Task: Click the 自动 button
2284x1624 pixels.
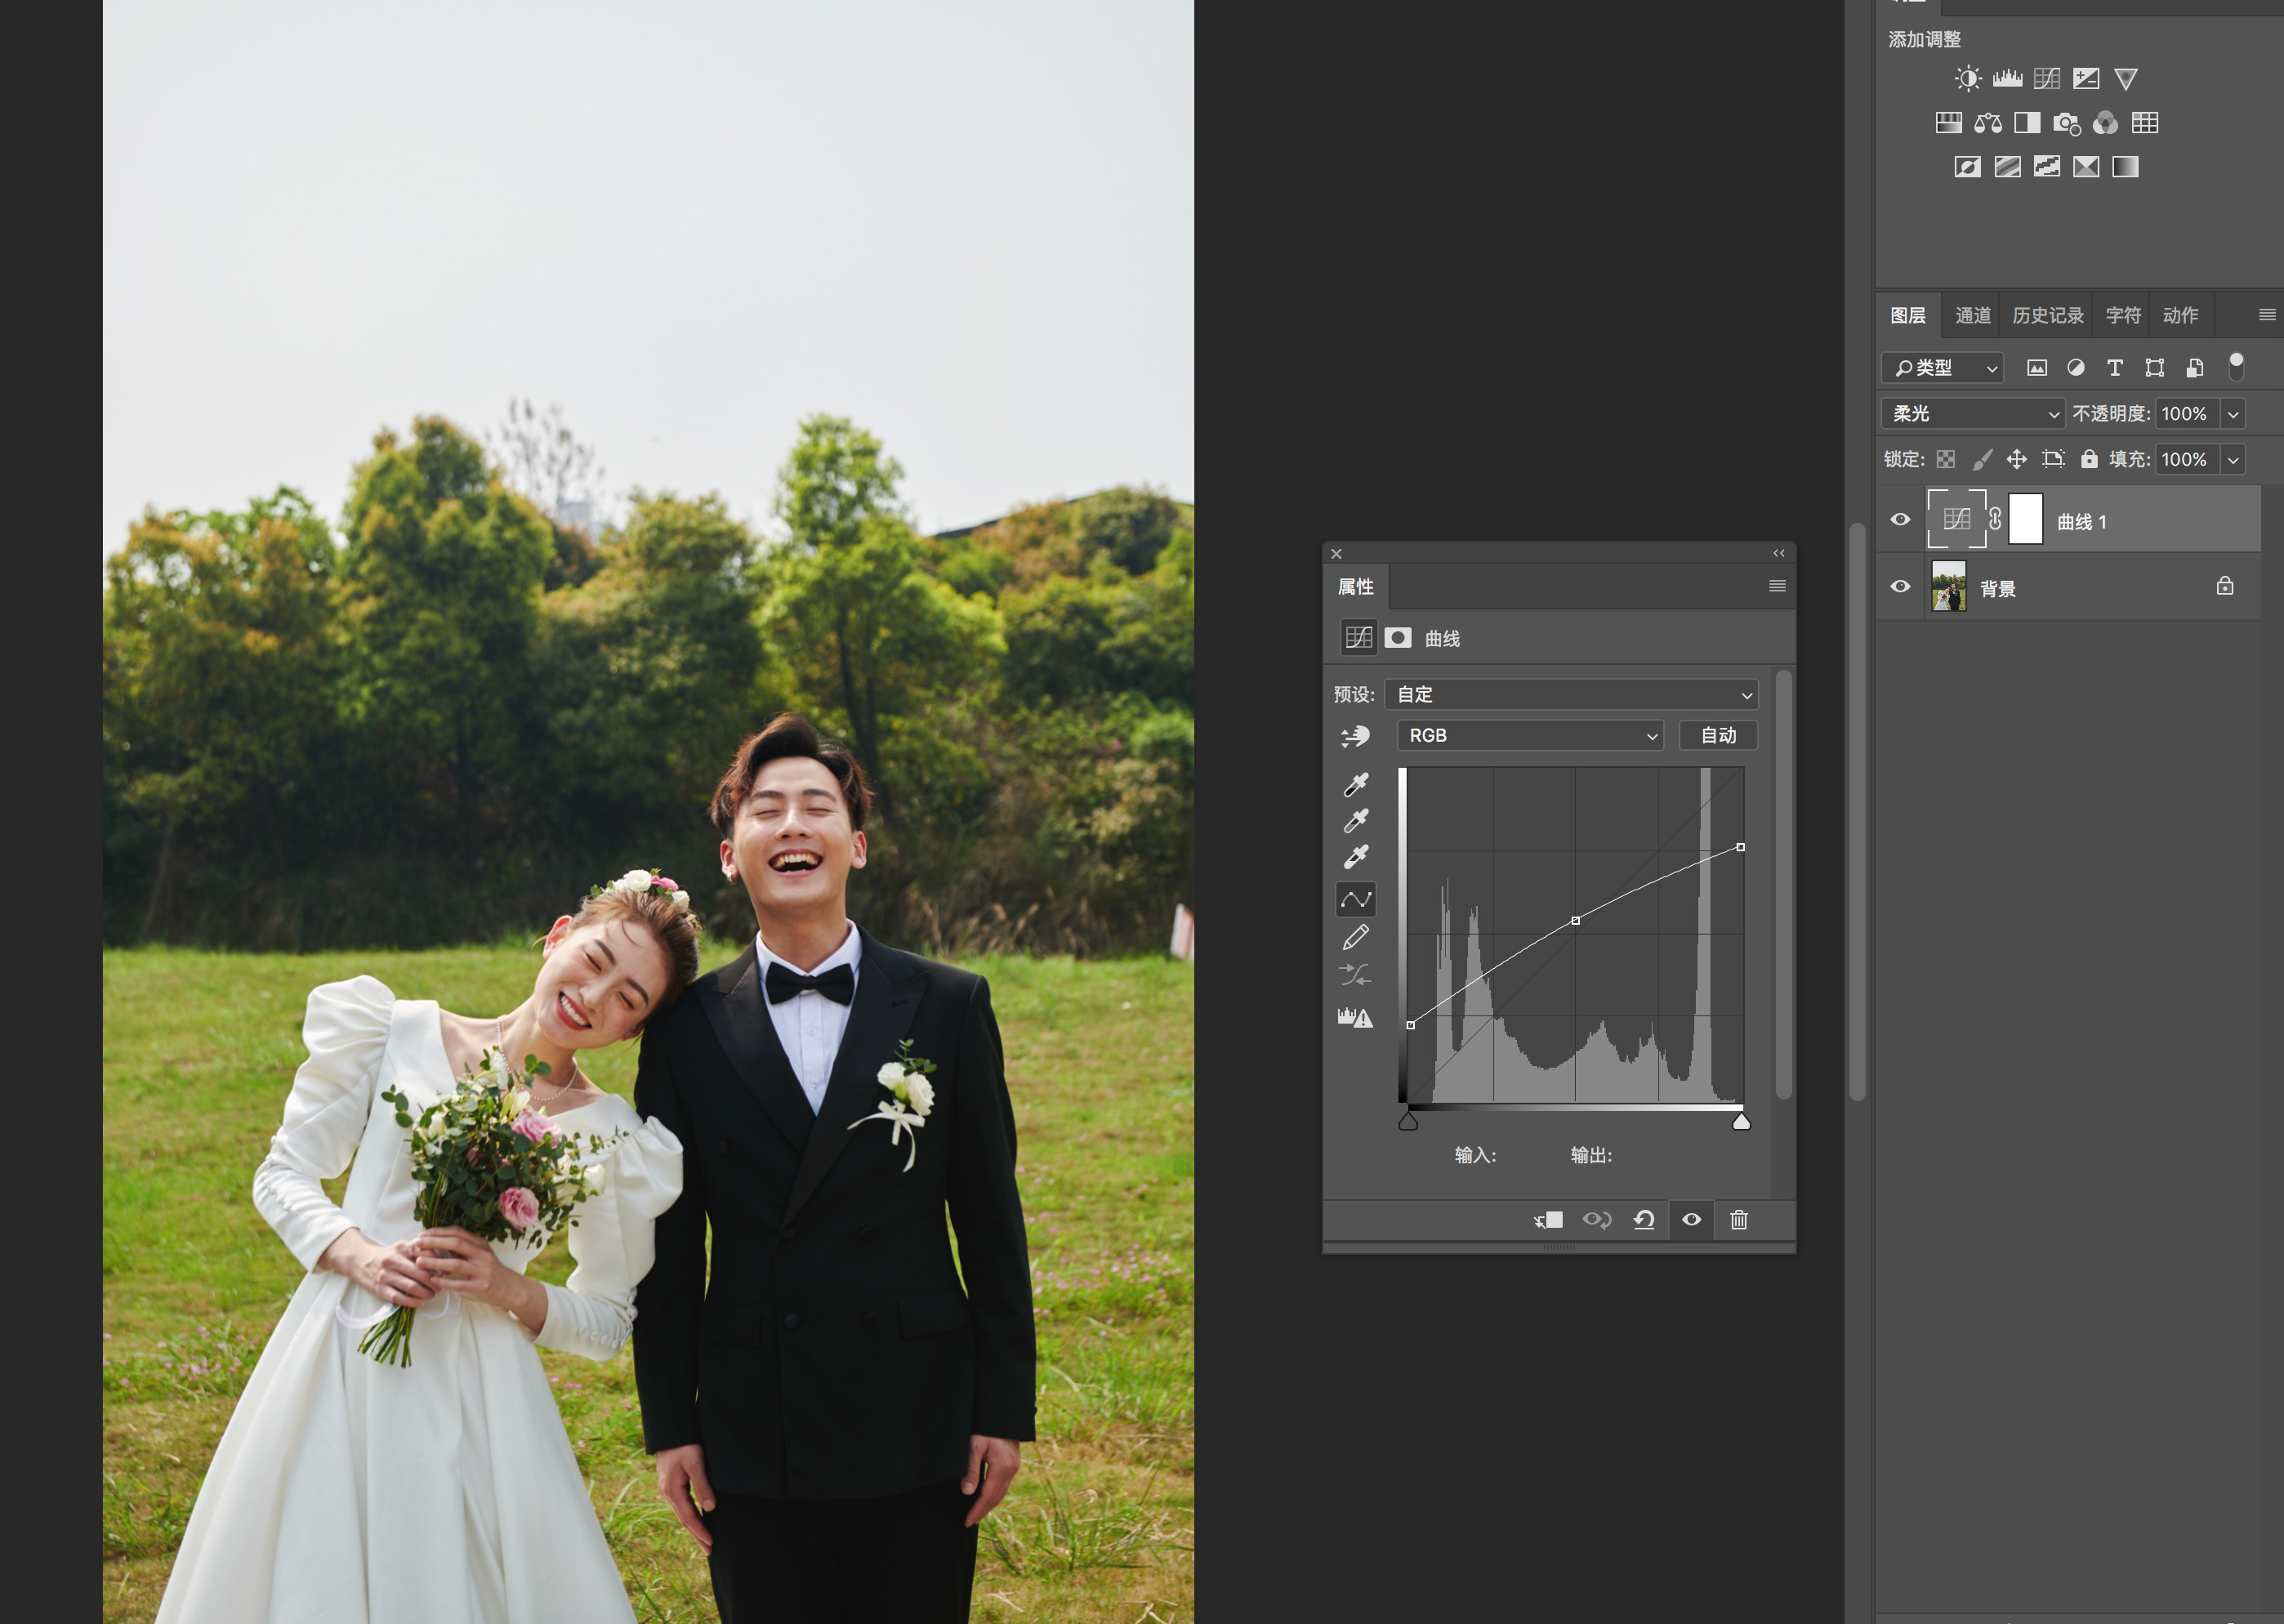Action: click(1717, 736)
